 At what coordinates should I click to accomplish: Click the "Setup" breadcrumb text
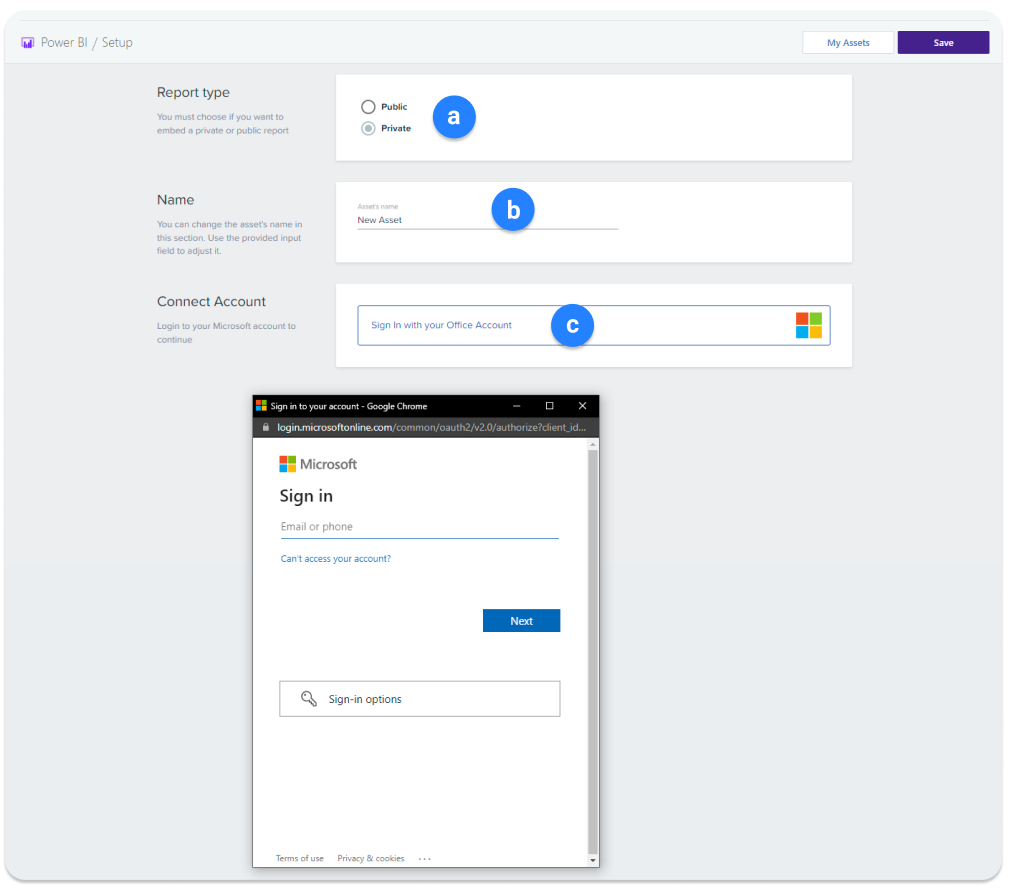(117, 43)
